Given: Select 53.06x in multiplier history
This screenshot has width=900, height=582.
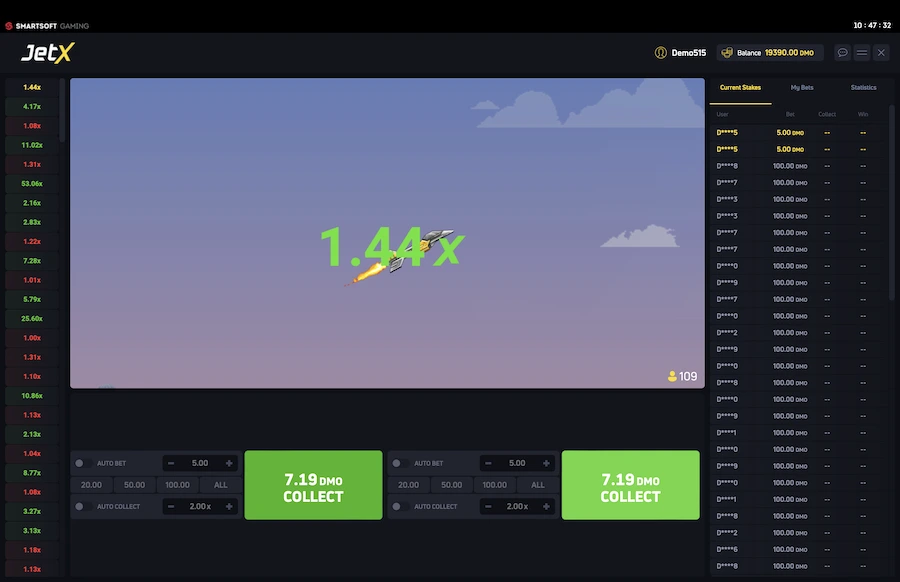Looking at the screenshot, I should point(32,184).
